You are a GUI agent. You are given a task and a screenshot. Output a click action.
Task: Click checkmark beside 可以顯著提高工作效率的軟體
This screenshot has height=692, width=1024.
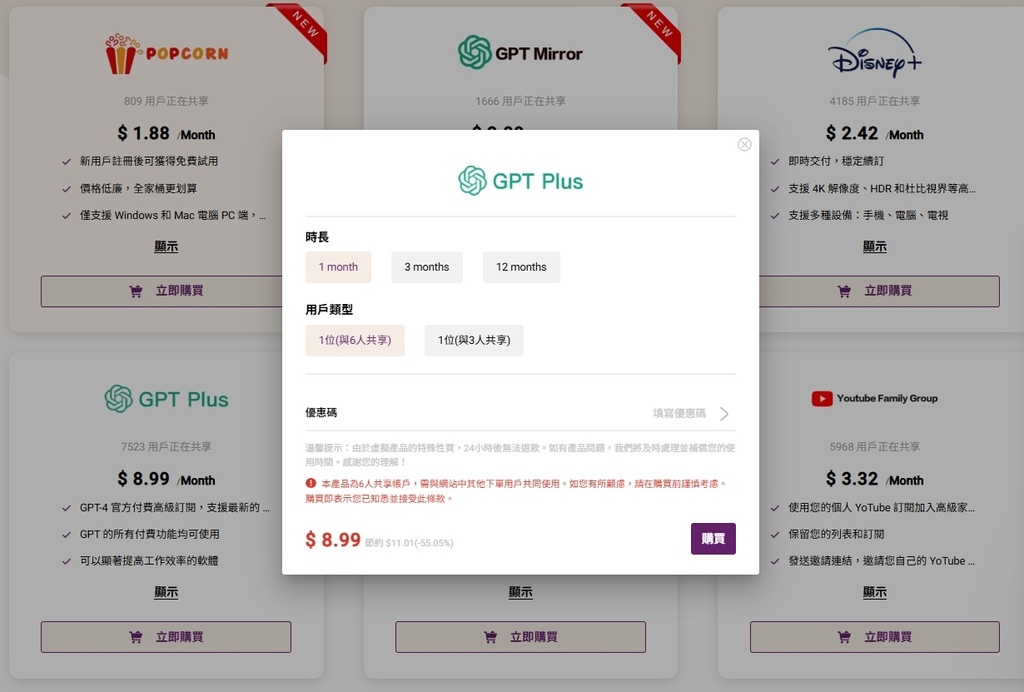[66, 561]
